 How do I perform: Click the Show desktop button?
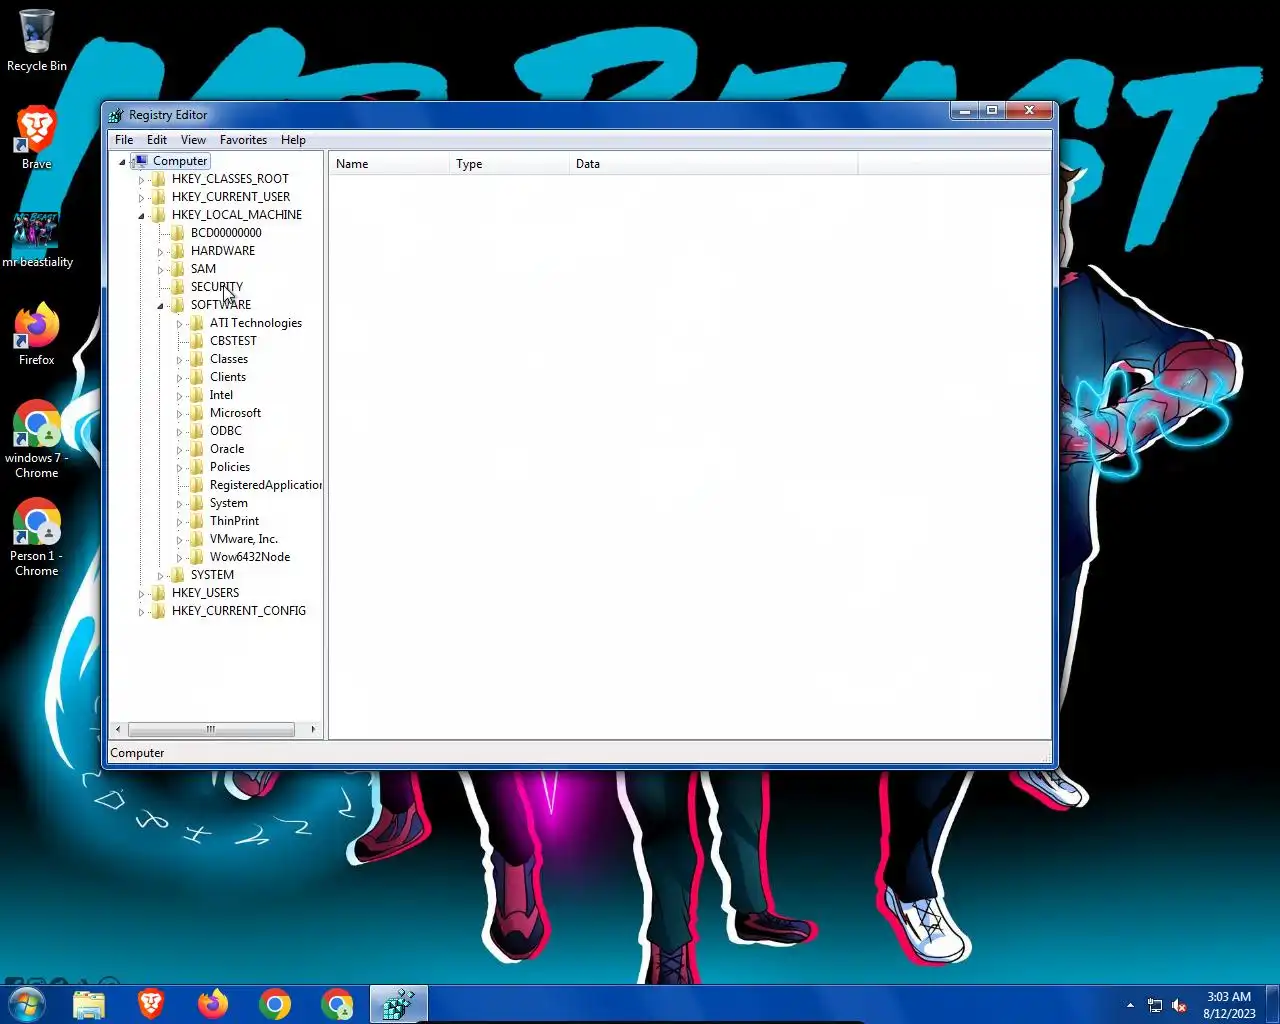coord(1273,1004)
